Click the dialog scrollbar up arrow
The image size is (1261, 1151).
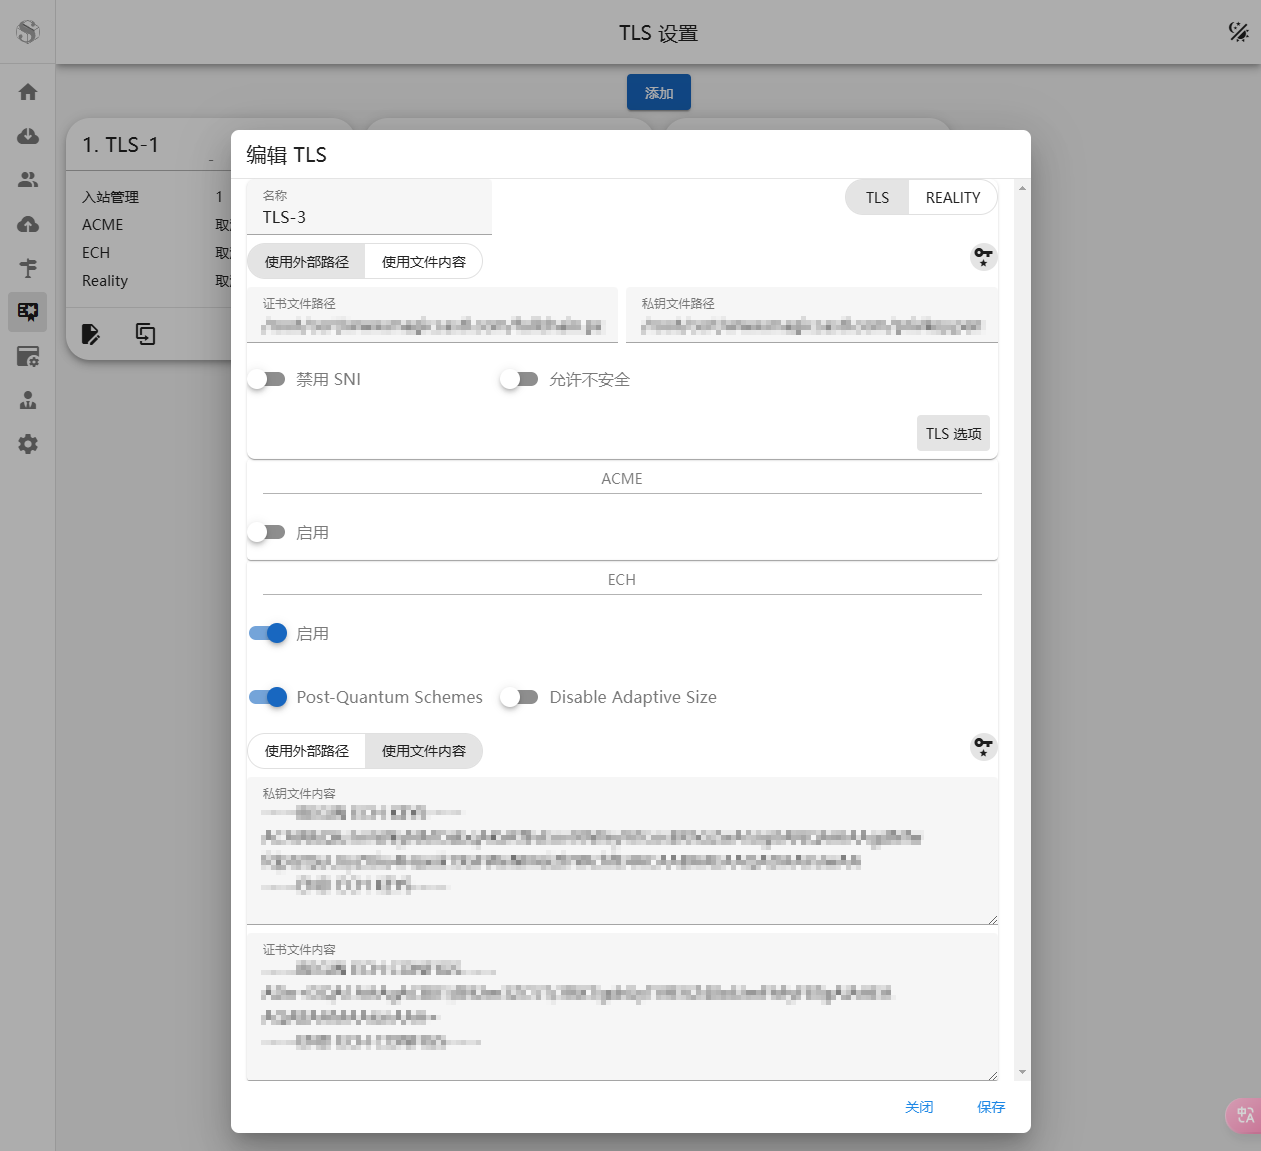click(x=1022, y=188)
